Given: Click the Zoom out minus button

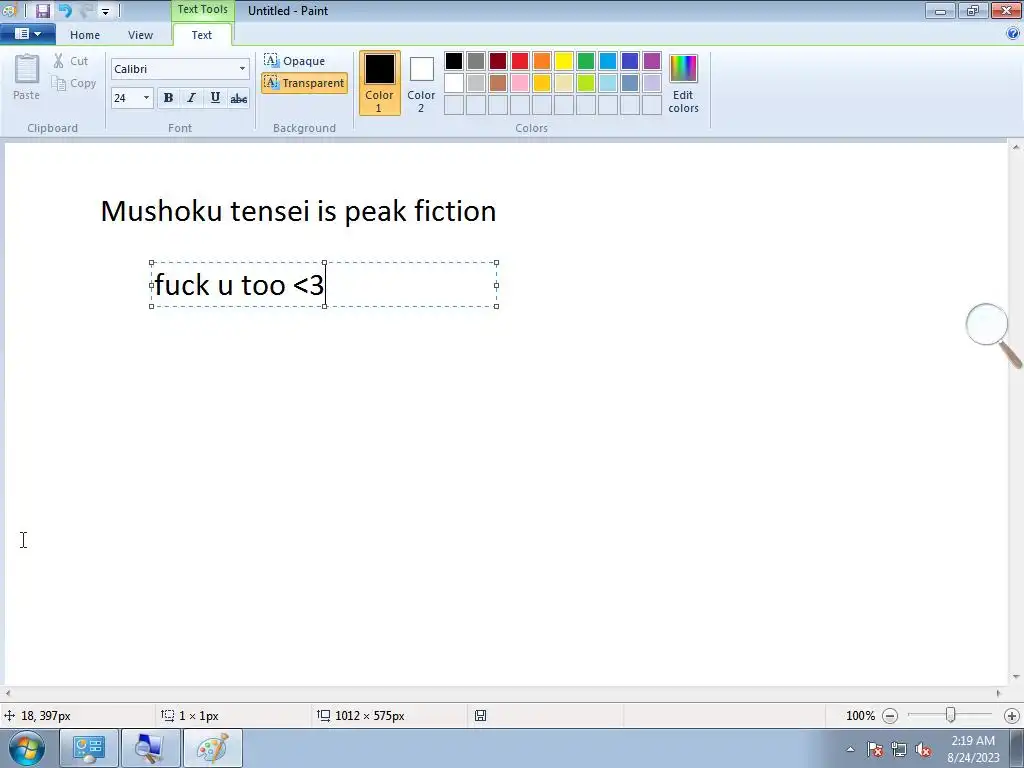Looking at the screenshot, I should click(889, 716).
